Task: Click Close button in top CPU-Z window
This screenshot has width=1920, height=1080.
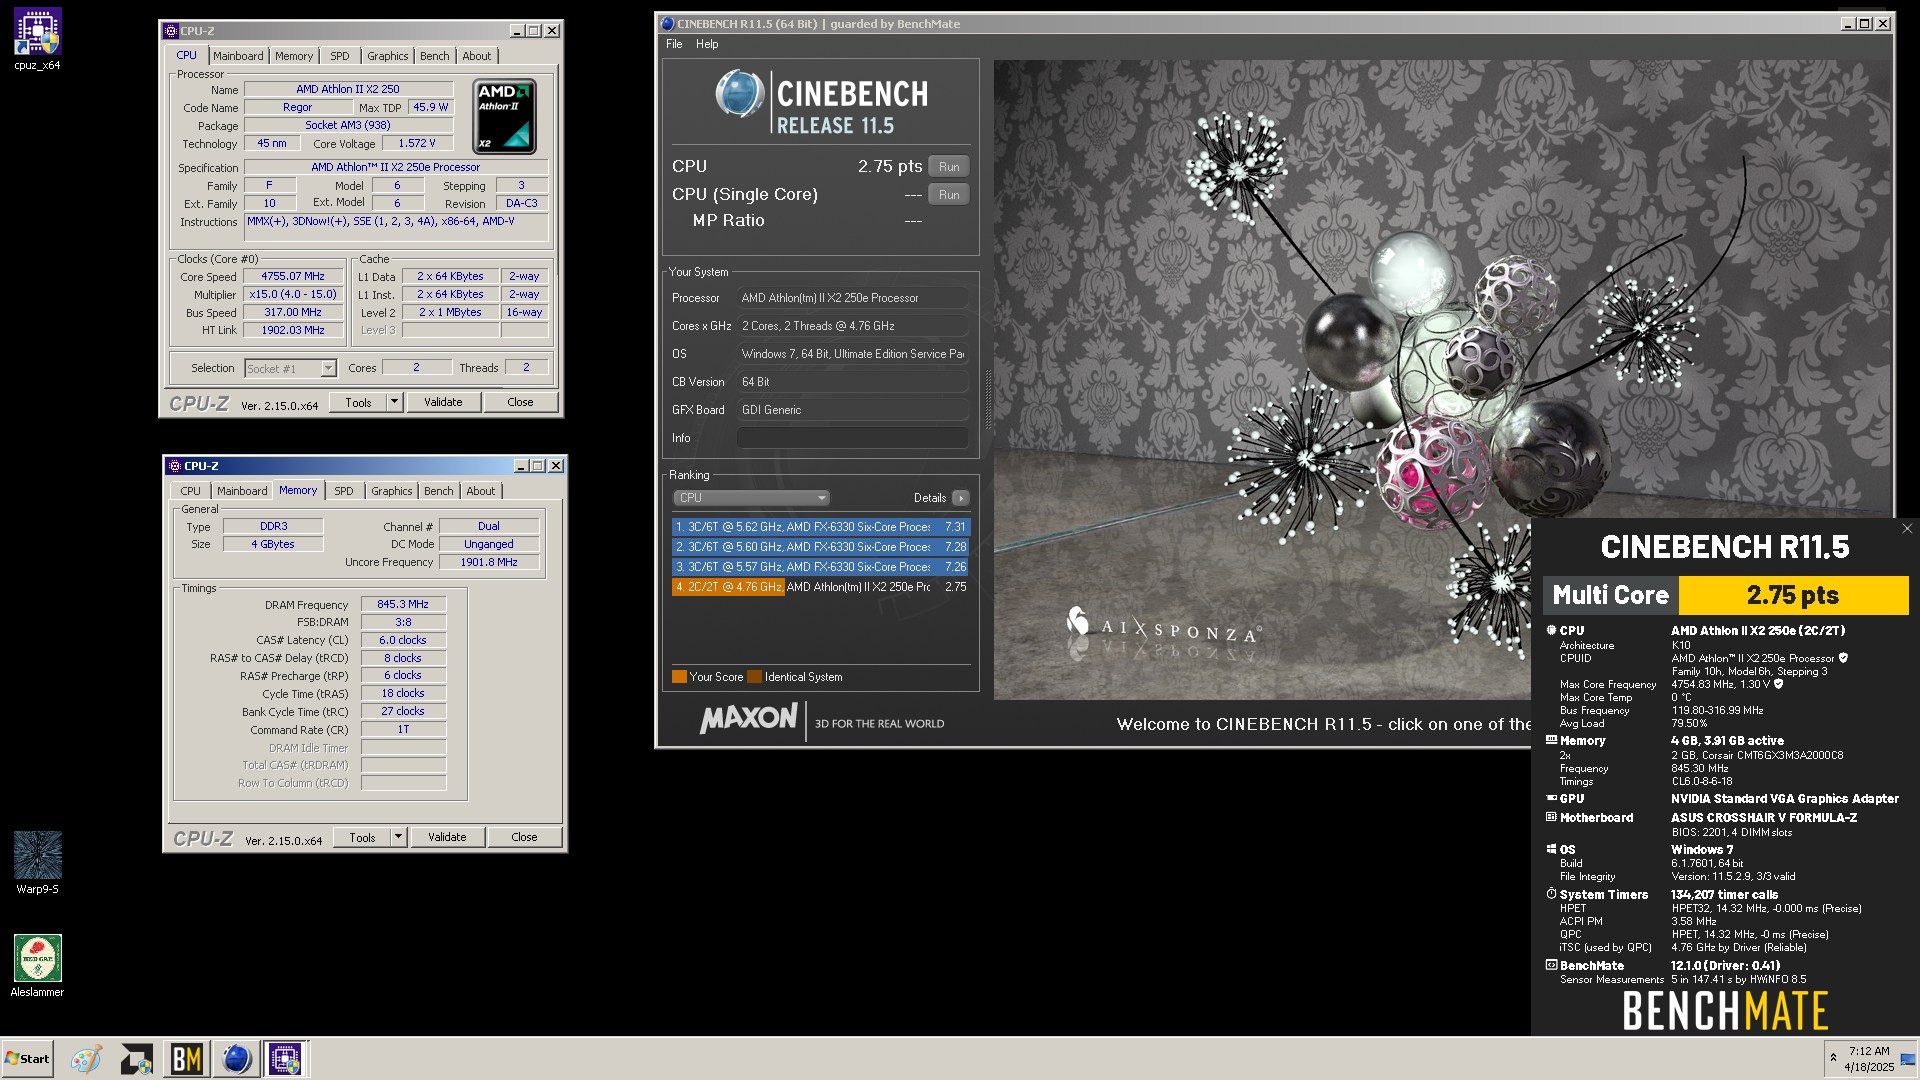Action: (520, 402)
